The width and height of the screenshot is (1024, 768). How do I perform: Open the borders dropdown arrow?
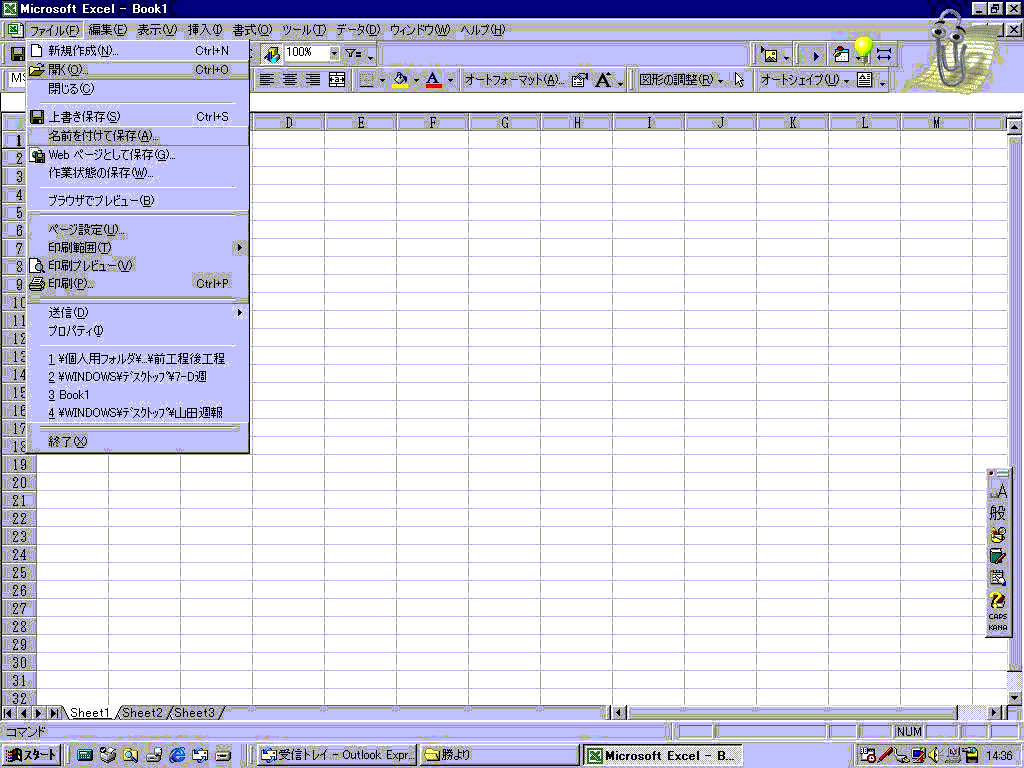[382, 81]
